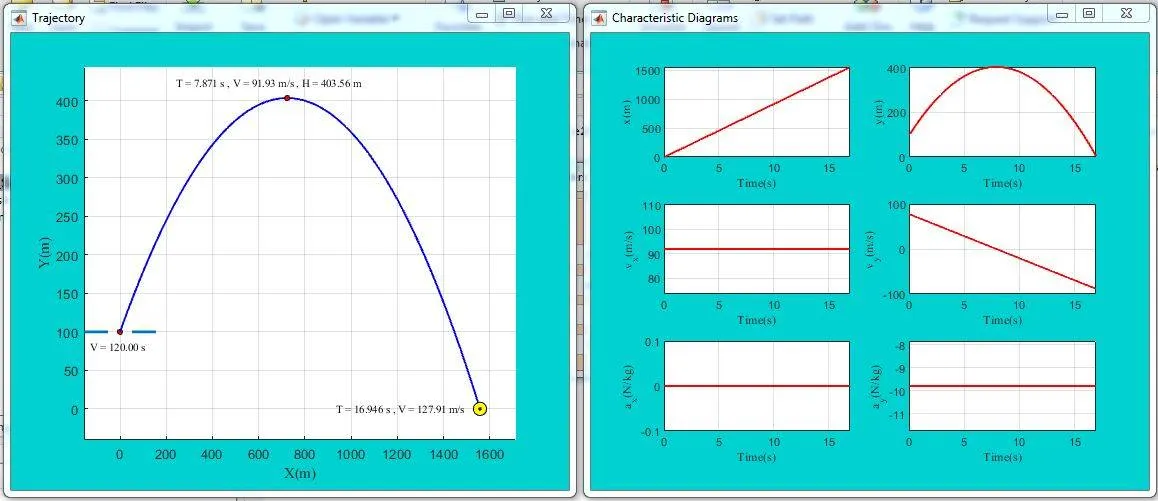
Task: Click the yellow landing marker on the trajectory
Action: tap(480, 408)
